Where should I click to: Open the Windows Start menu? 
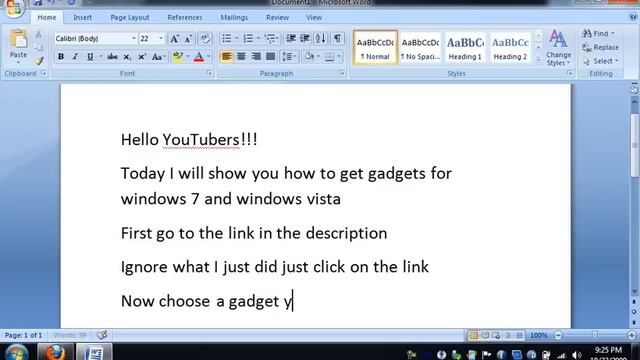(16, 353)
